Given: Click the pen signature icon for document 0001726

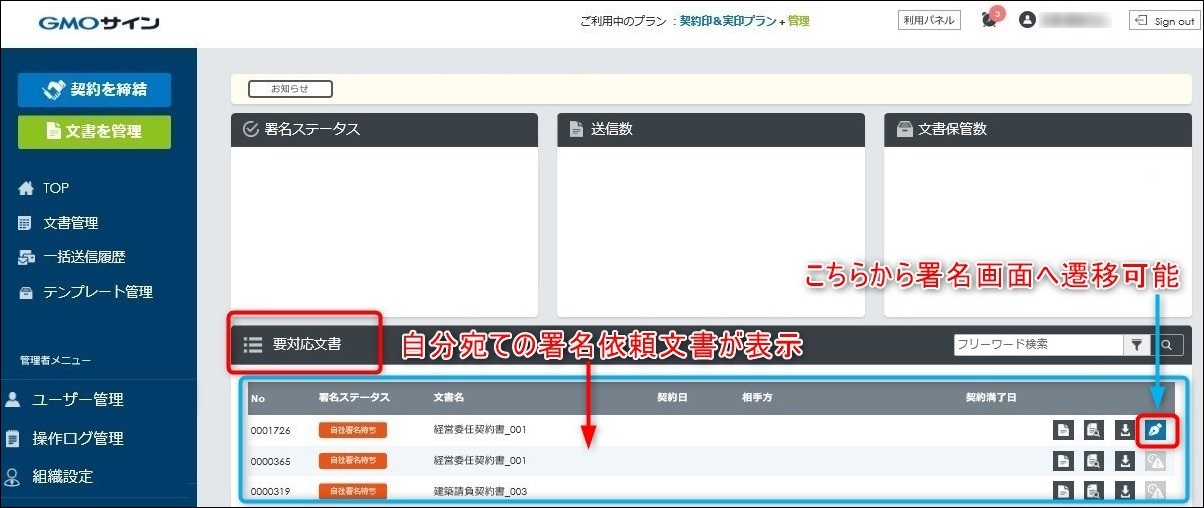Looking at the screenshot, I should (x=1156, y=431).
